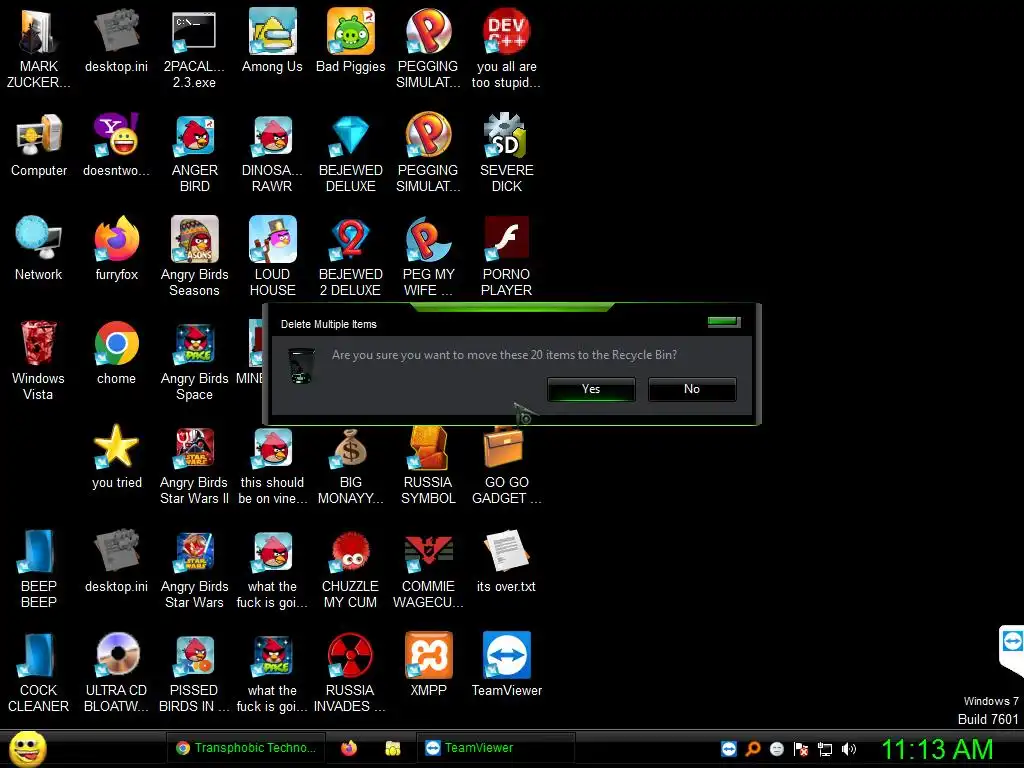Screen dimensions: 1024x768
Task: Select the Angry Birds Star Wars icon
Action: [195, 569]
